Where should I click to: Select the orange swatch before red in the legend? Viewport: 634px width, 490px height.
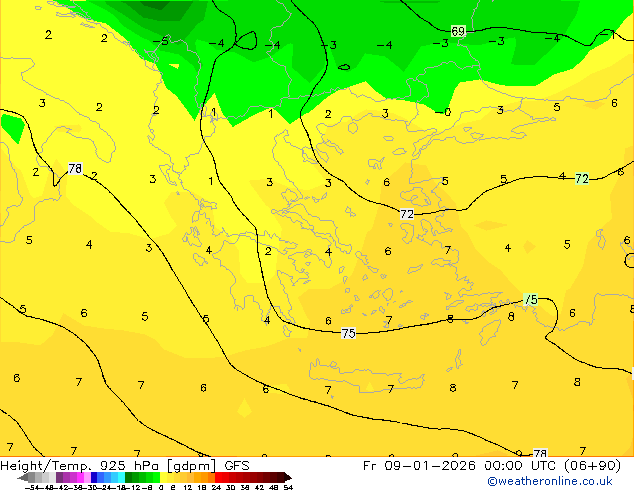[211, 478]
